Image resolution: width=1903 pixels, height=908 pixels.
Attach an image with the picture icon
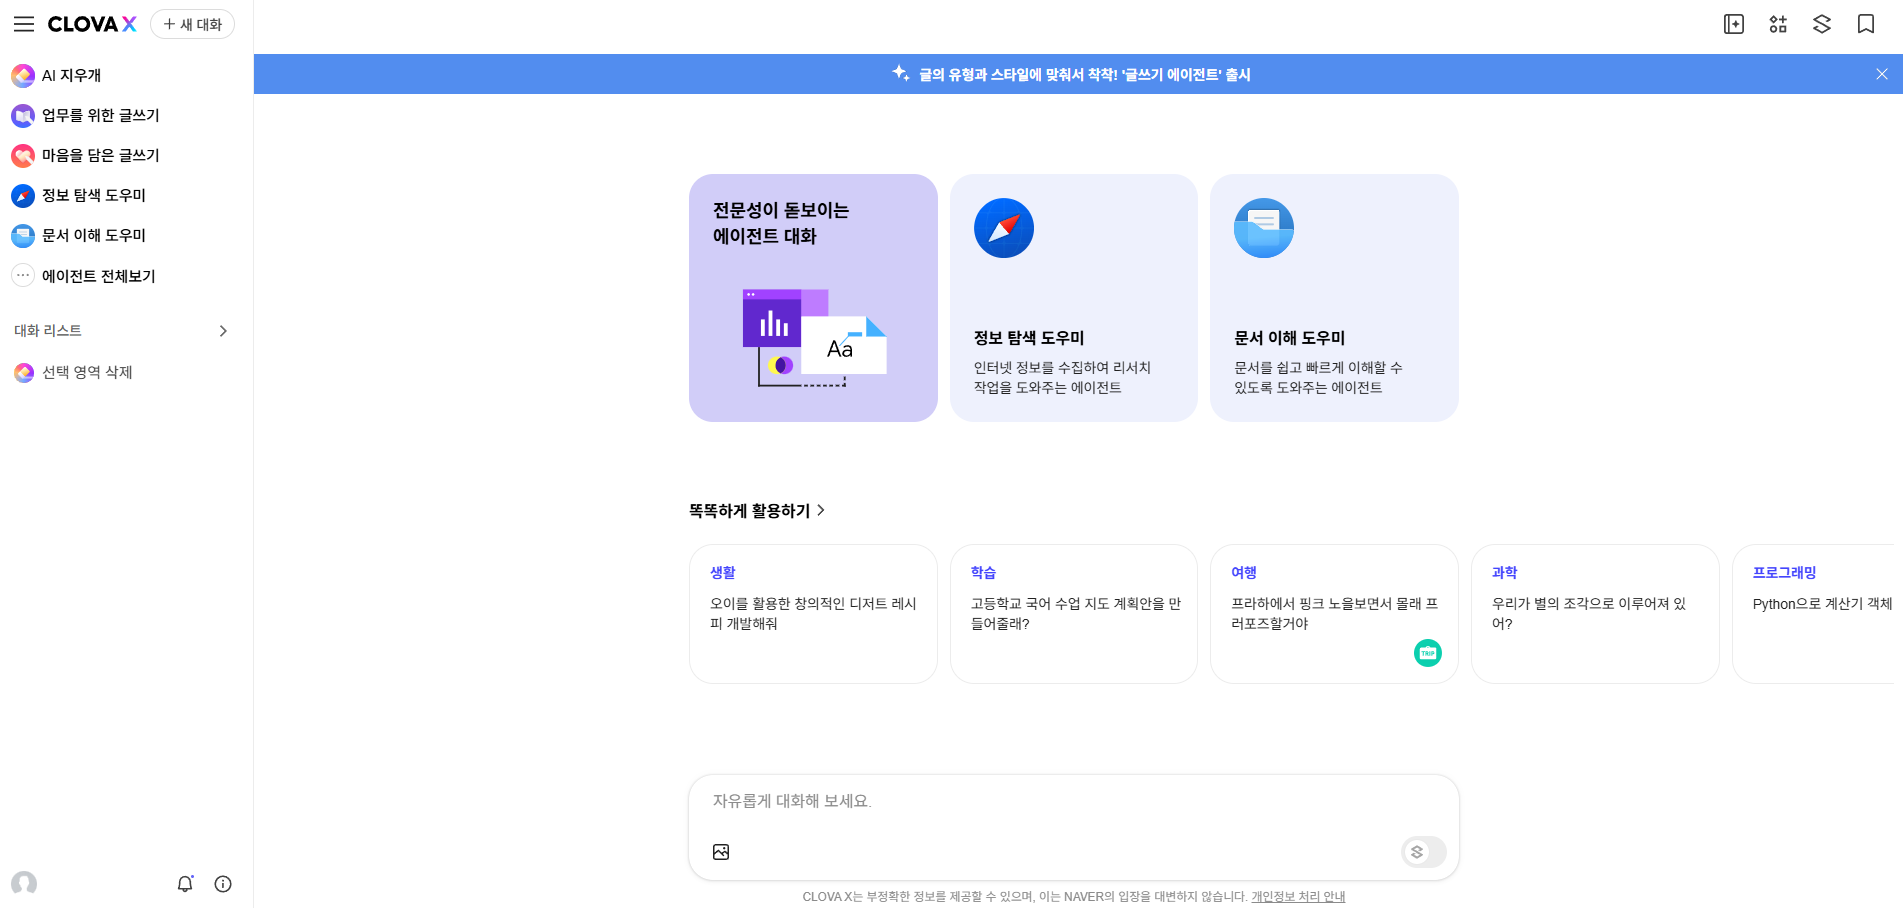(721, 852)
